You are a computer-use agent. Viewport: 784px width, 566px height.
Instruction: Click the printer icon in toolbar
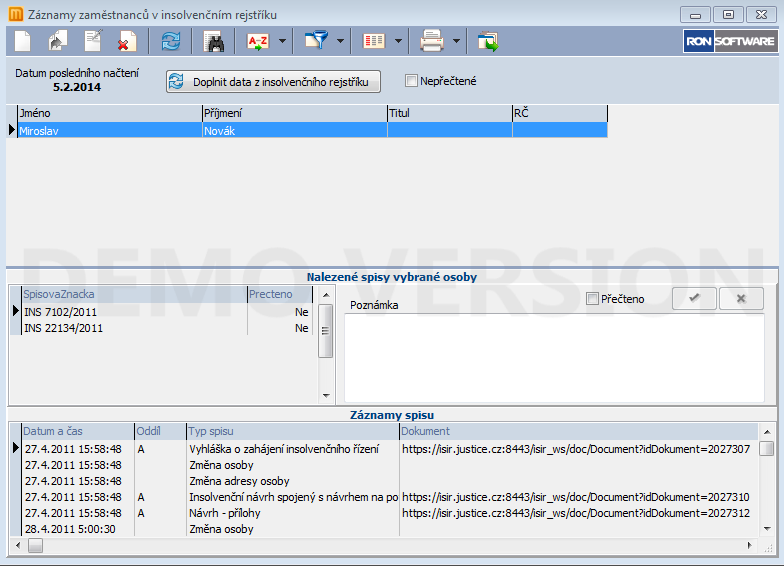[x=431, y=41]
